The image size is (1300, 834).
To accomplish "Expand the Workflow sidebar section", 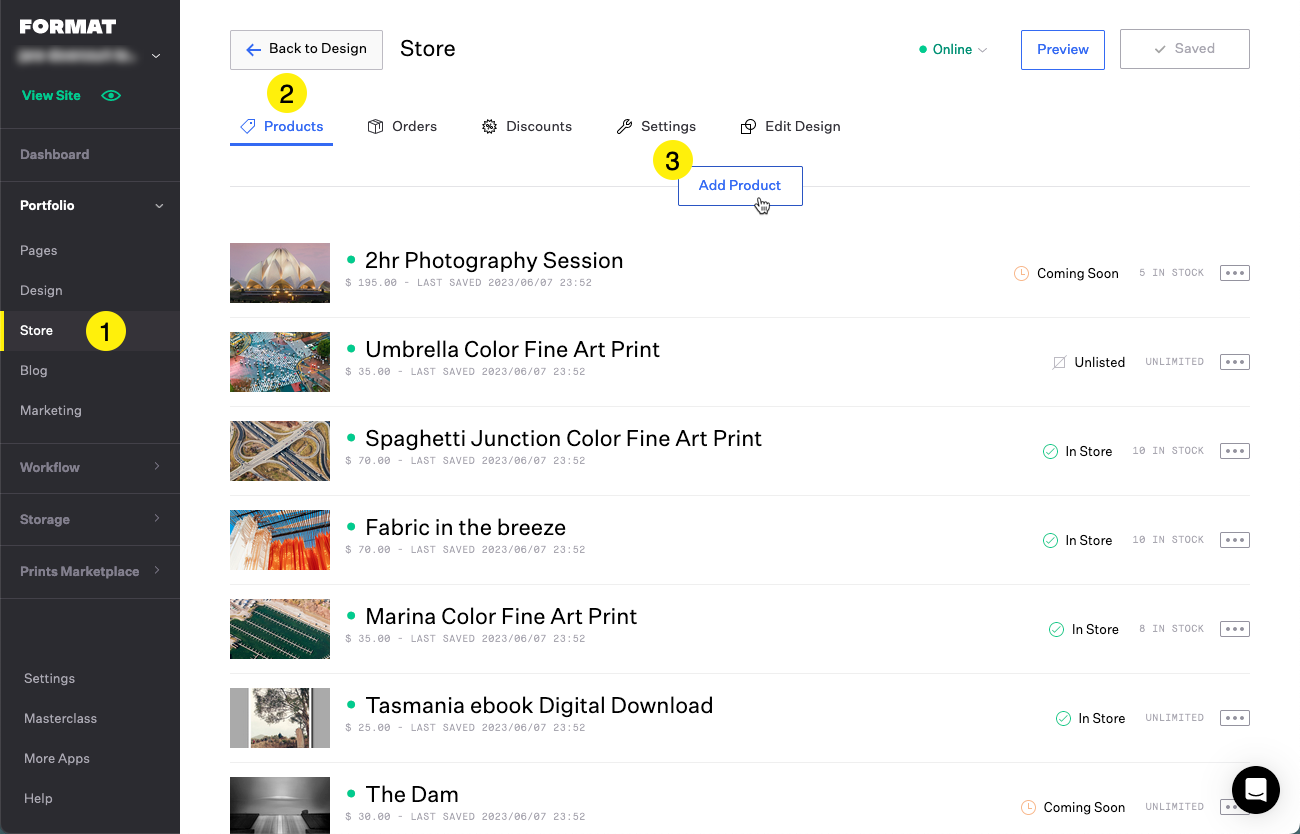I will point(90,467).
